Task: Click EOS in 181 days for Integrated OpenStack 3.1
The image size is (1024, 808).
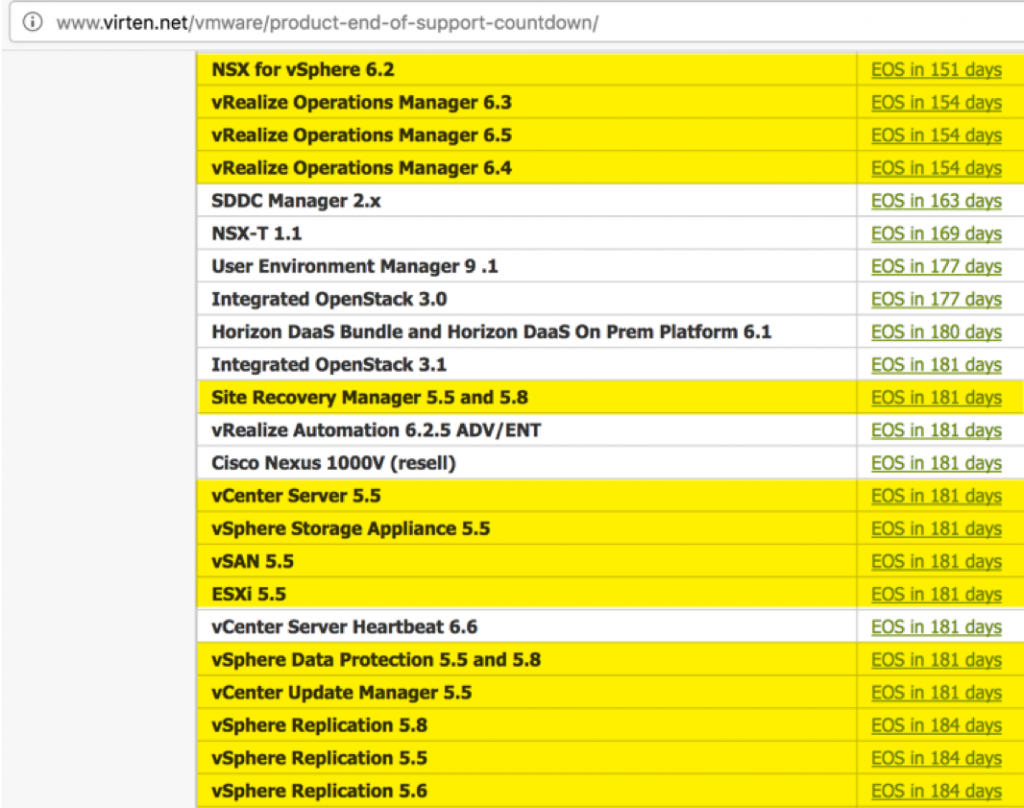Action: coord(937,364)
